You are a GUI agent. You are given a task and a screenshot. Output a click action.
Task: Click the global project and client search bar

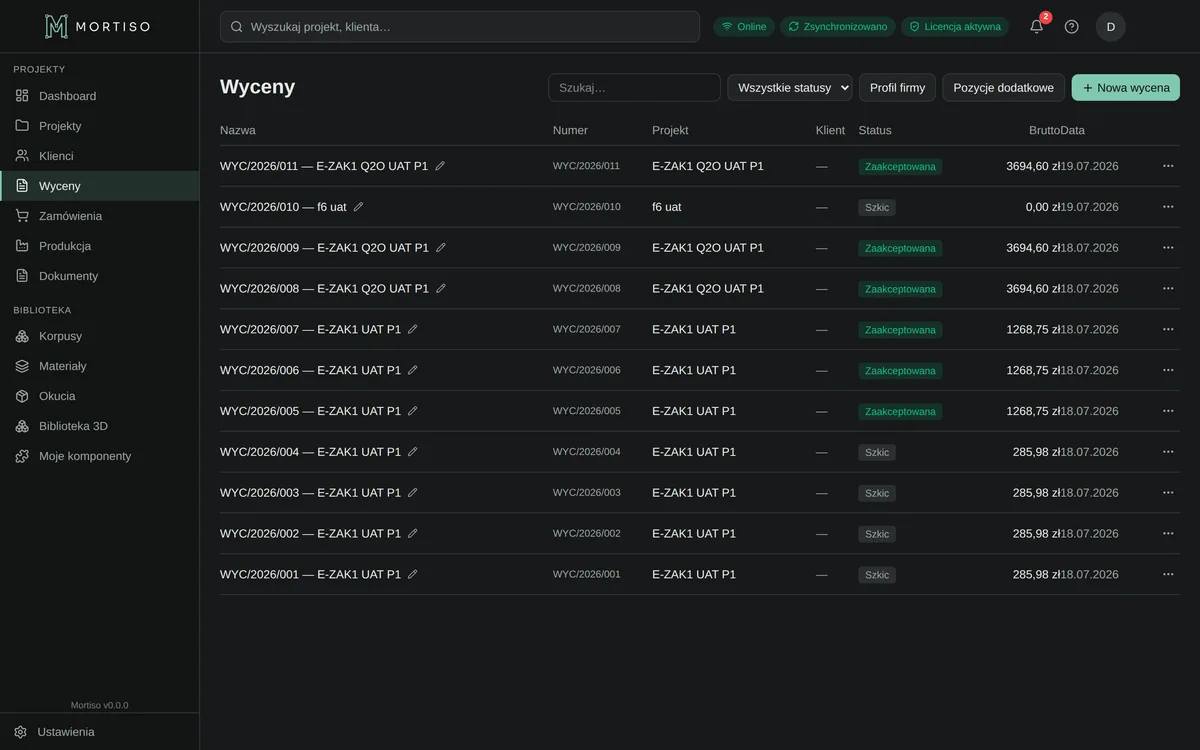click(x=460, y=27)
